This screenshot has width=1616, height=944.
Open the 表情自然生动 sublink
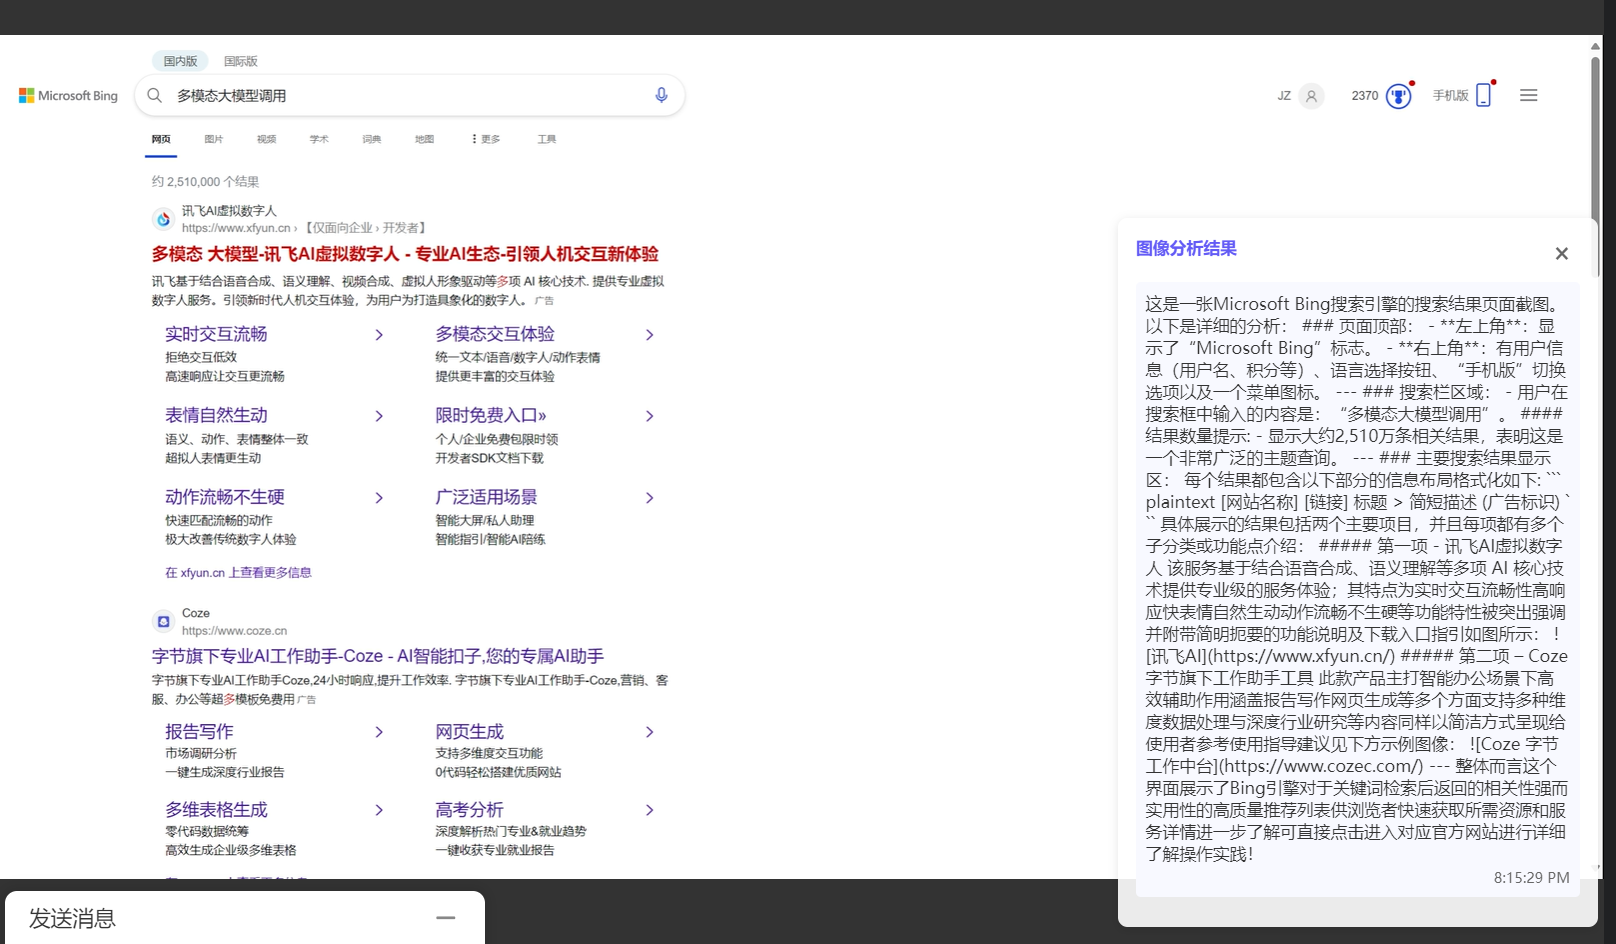pyautogui.click(x=216, y=415)
